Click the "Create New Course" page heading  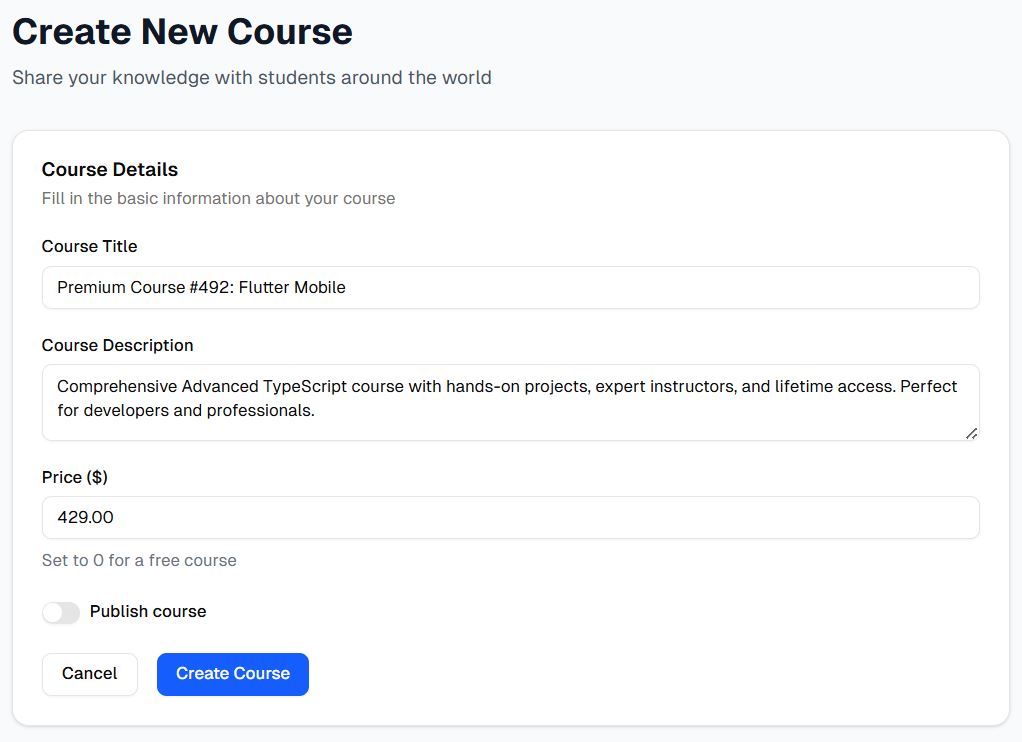coord(182,32)
